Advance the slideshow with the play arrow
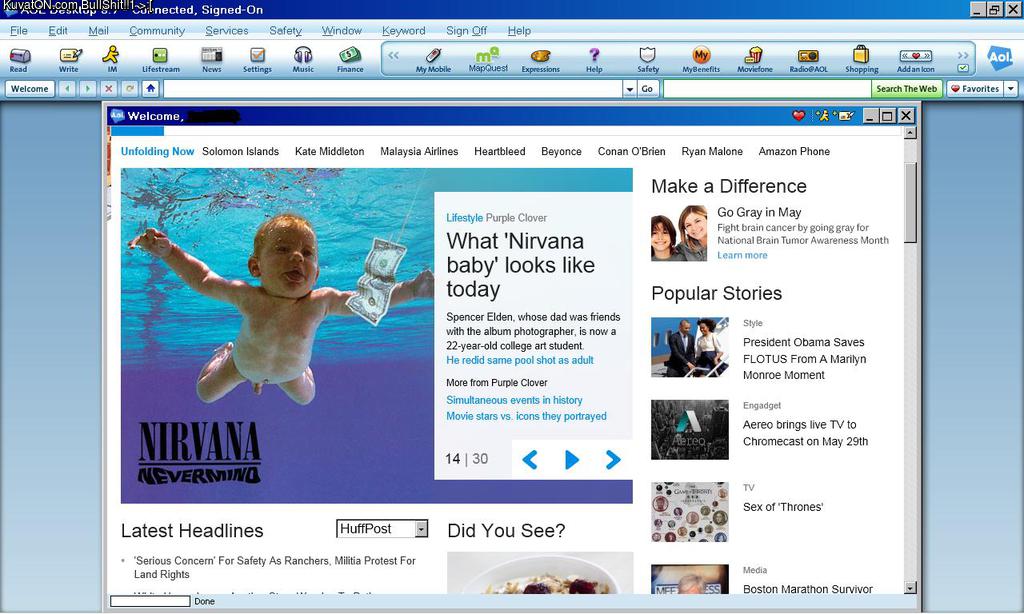The height and width of the screenshot is (614, 1024). tap(572, 459)
